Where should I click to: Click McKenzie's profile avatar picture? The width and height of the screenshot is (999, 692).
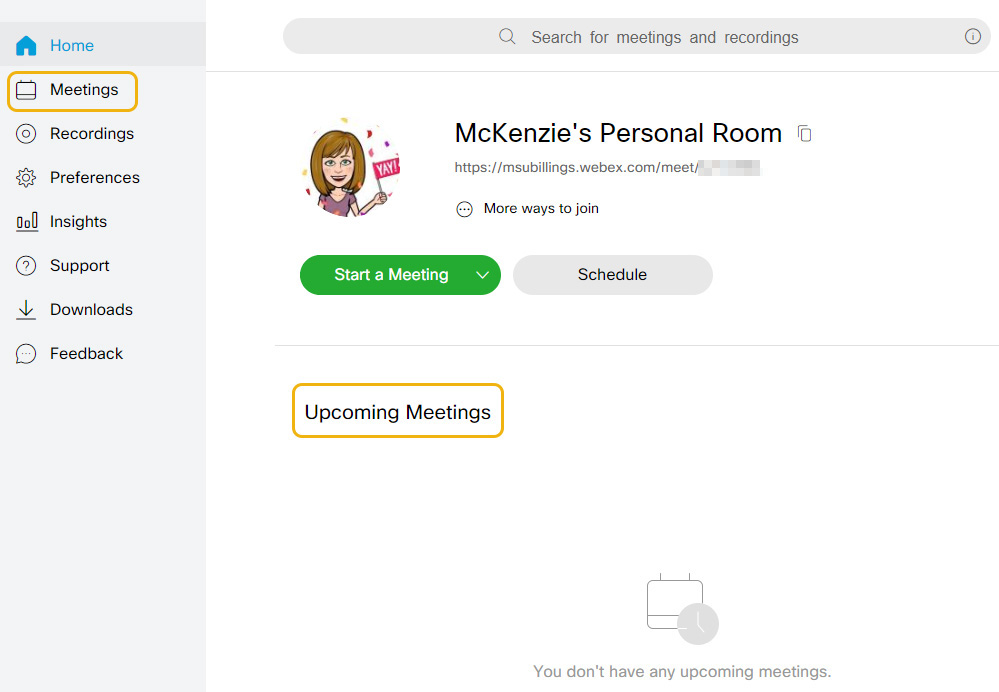352,167
